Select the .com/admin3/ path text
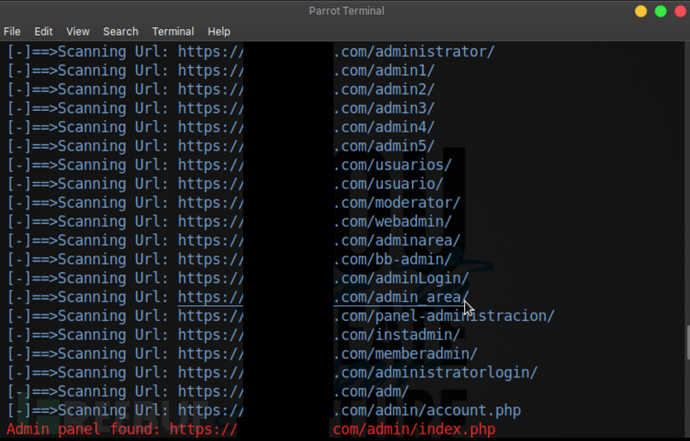690x441 pixels. [384, 108]
